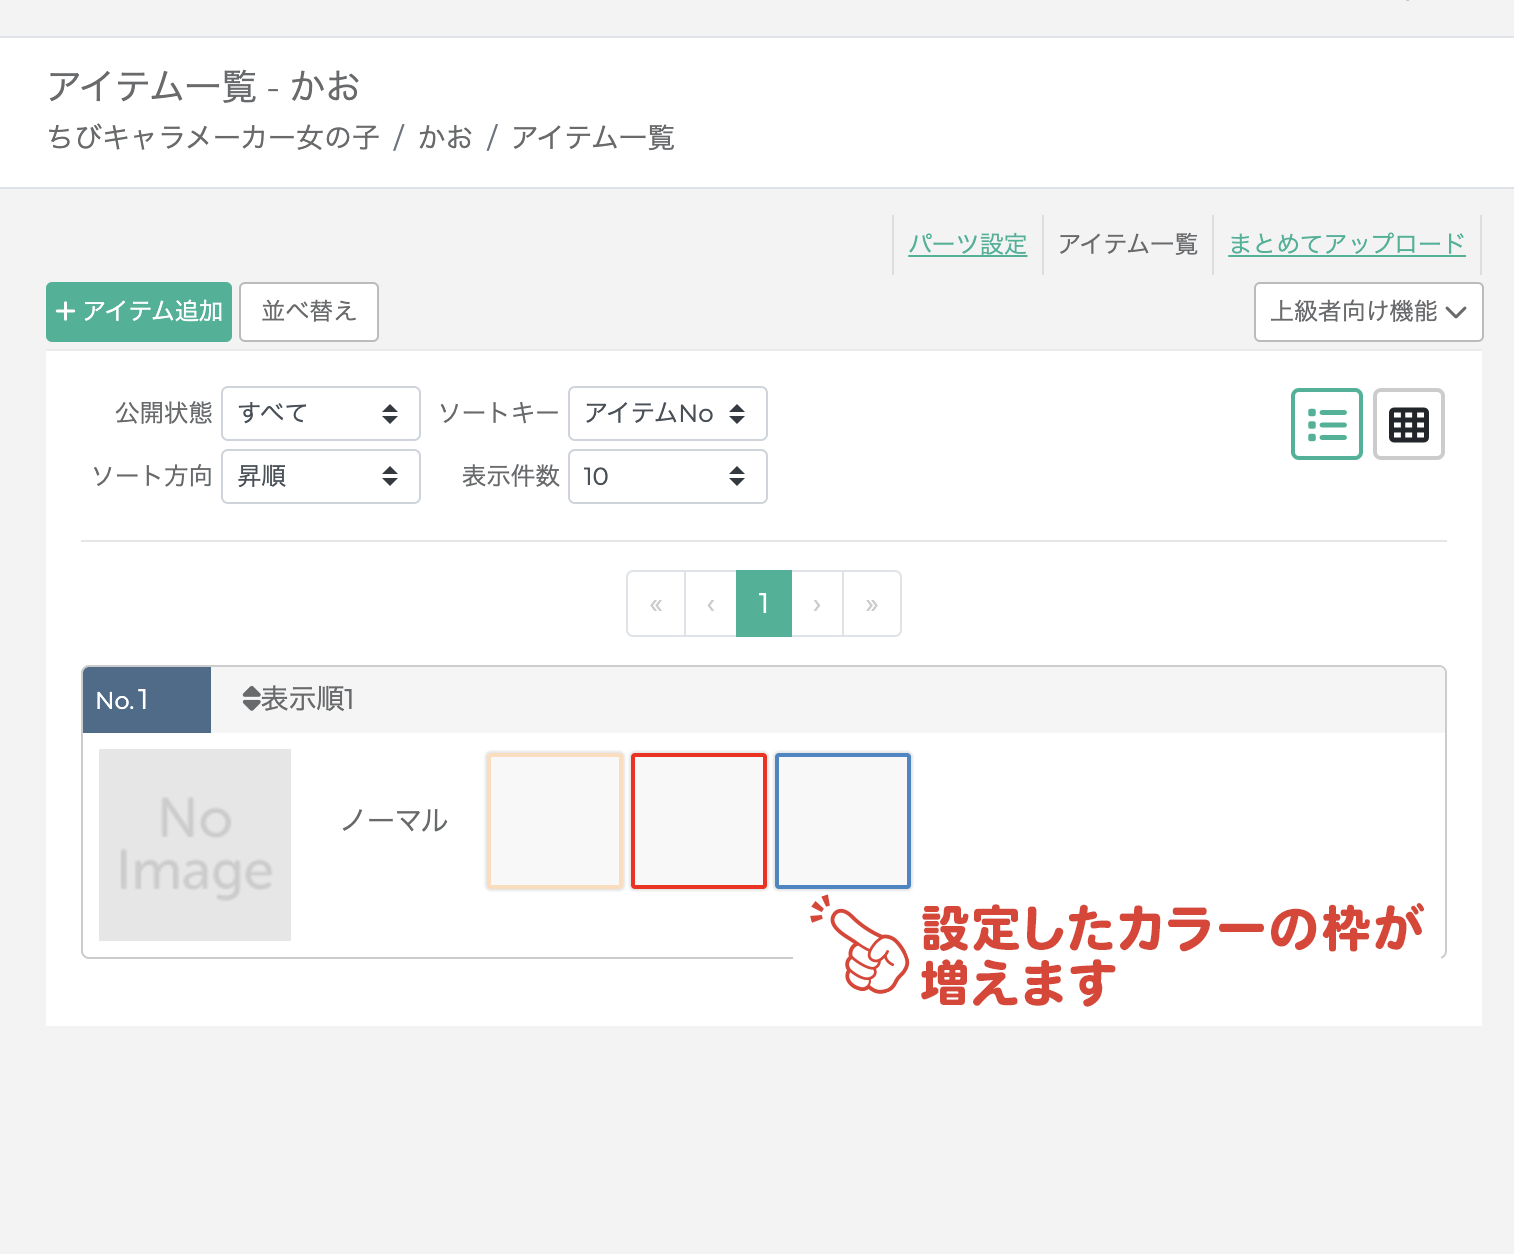Click the 並べ替え button
The height and width of the screenshot is (1254, 1514).
[x=309, y=312]
